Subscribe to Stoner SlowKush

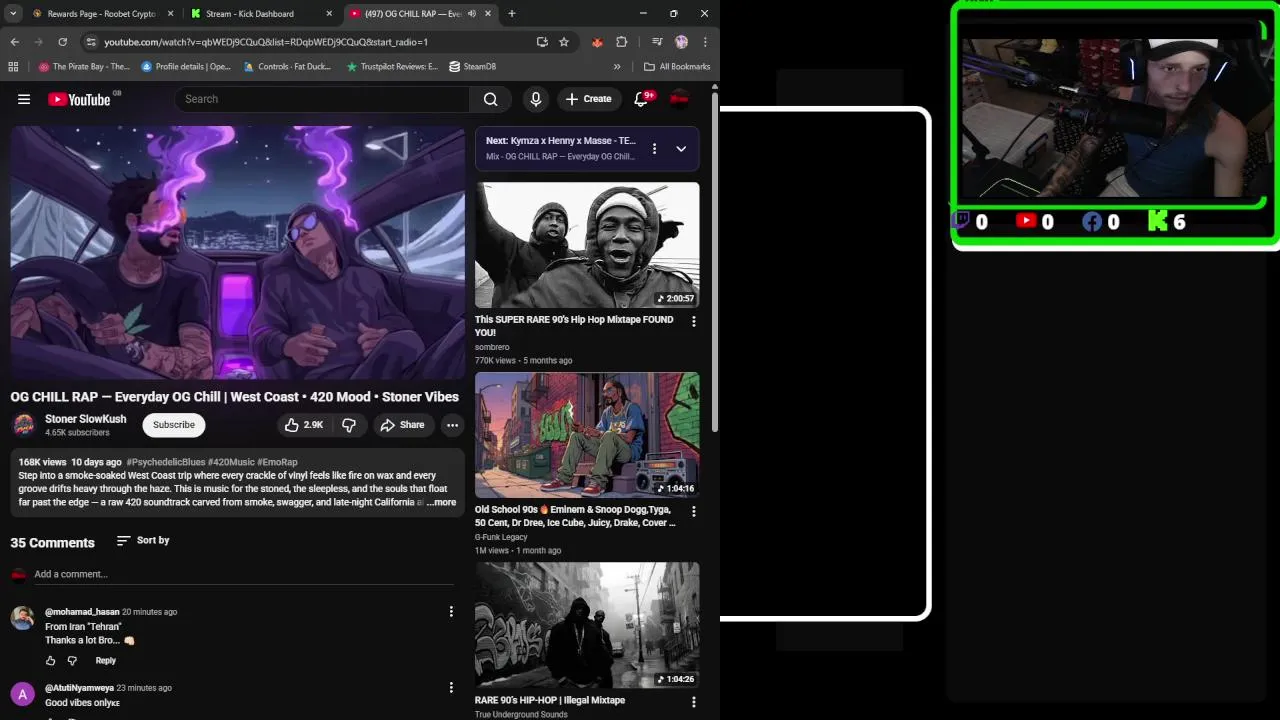click(x=174, y=425)
